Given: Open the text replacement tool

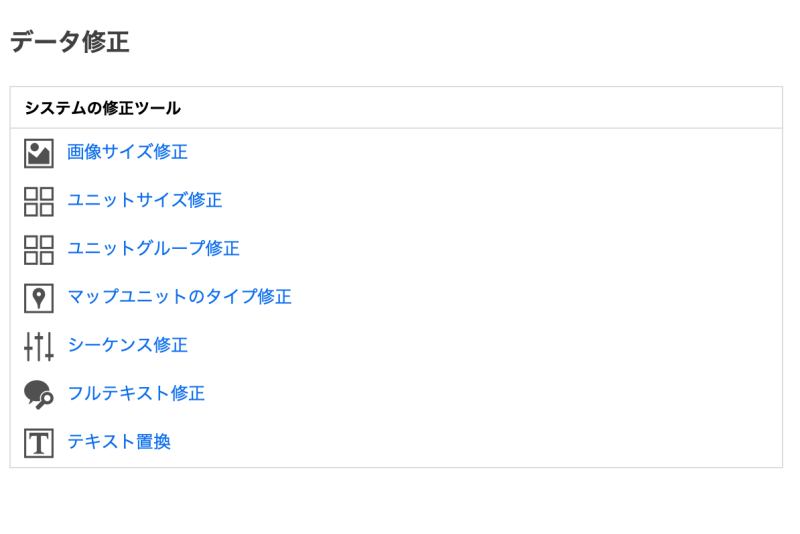Looking at the screenshot, I should tap(119, 441).
